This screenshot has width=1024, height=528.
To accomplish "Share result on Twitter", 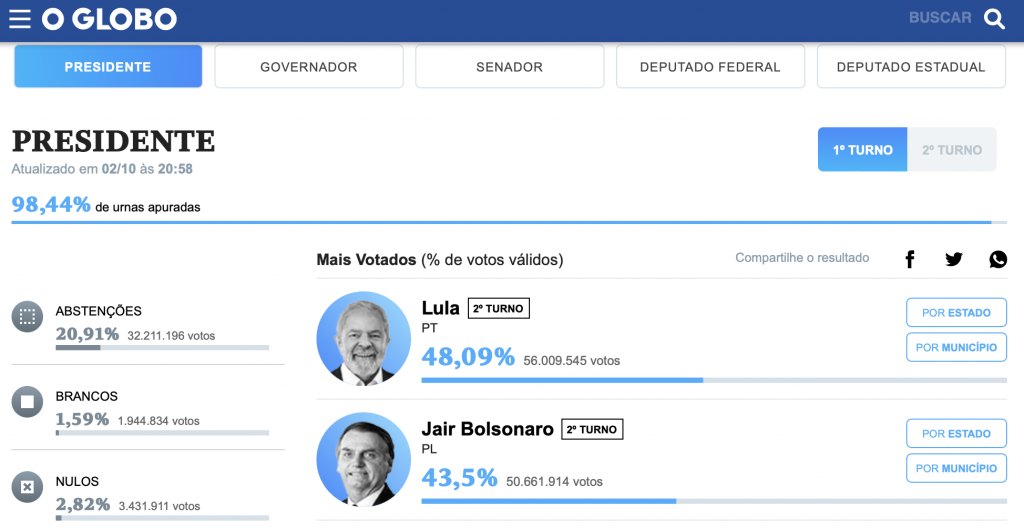I will 954,259.
